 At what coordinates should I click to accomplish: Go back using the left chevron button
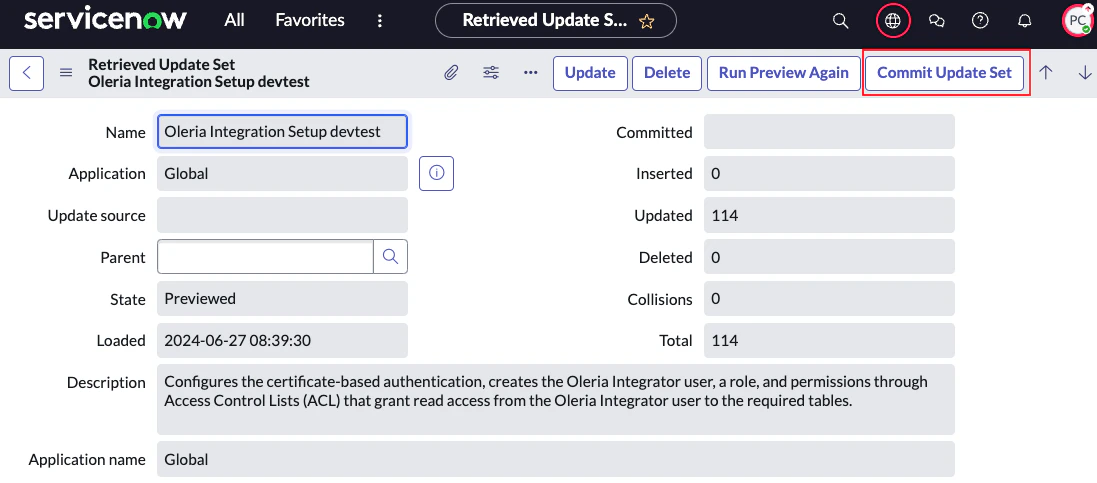tap(27, 73)
